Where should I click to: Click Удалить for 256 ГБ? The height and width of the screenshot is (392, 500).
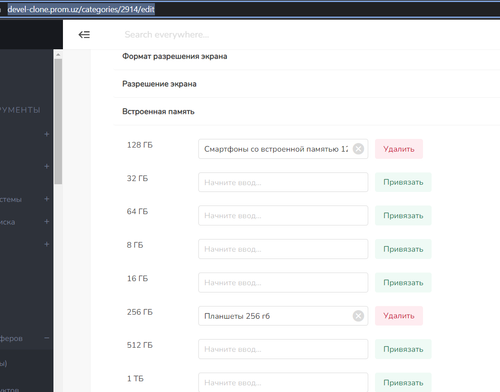point(399,316)
